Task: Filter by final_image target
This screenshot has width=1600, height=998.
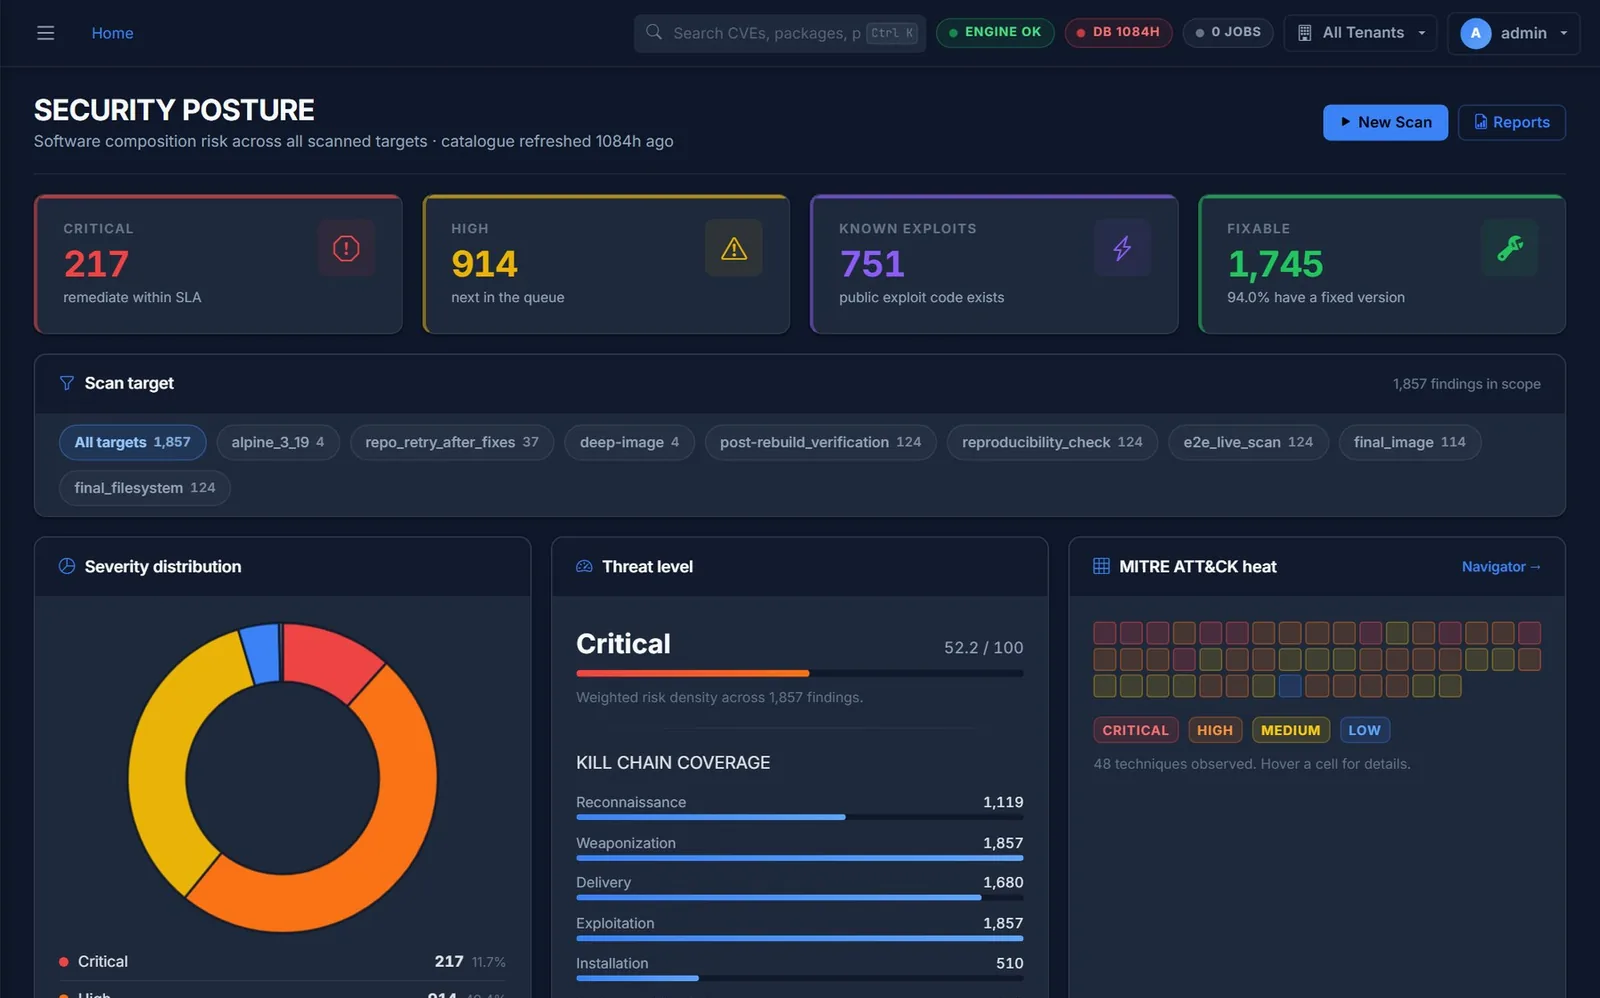Action: point(1410,442)
